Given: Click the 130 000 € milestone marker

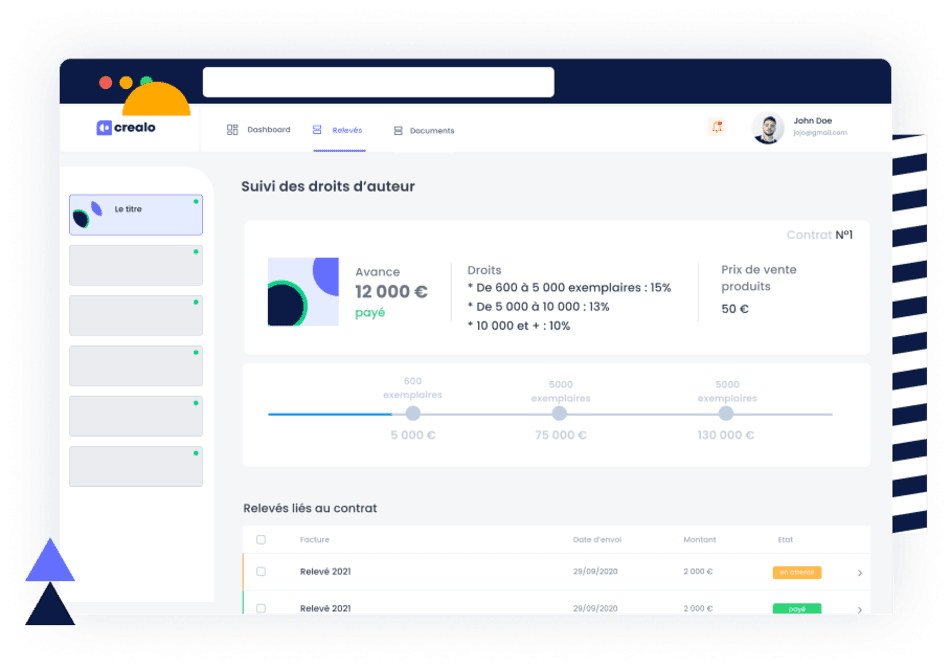Looking at the screenshot, I should click(x=726, y=413).
